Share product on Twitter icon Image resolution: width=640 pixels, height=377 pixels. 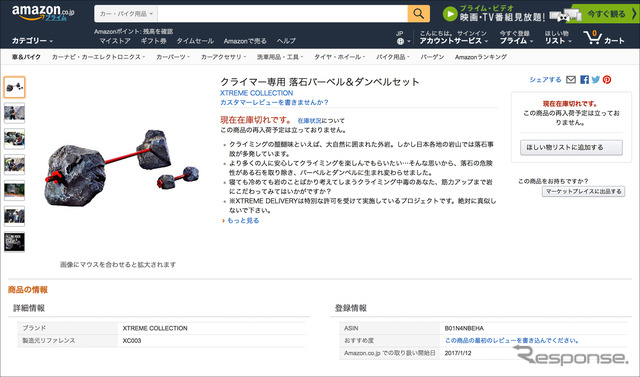click(x=596, y=80)
